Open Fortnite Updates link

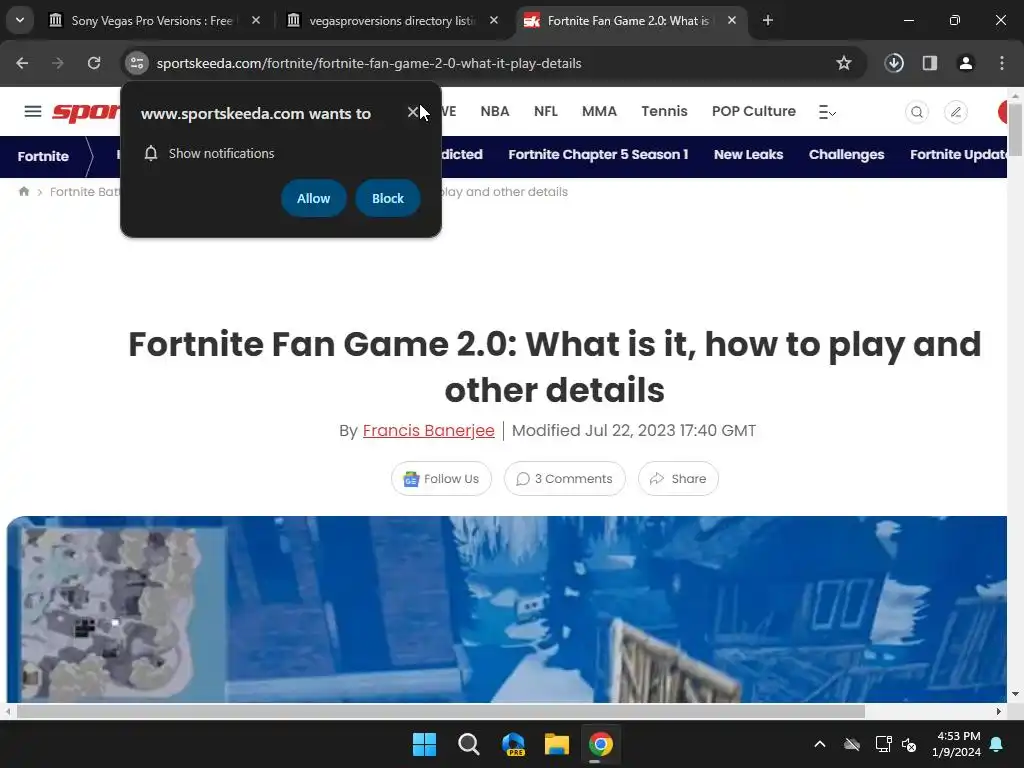click(958, 155)
